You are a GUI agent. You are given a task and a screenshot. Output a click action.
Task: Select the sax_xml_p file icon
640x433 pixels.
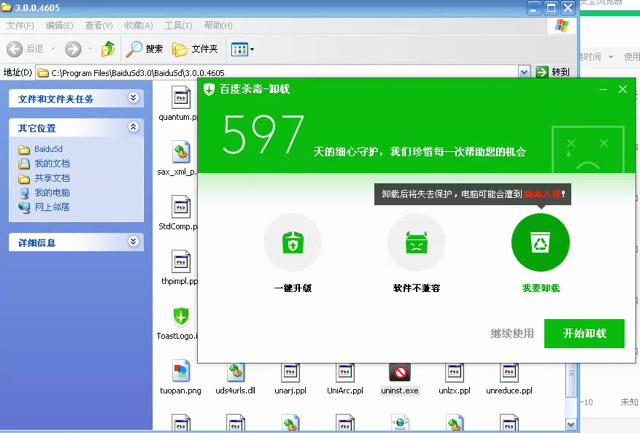pos(181,152)
